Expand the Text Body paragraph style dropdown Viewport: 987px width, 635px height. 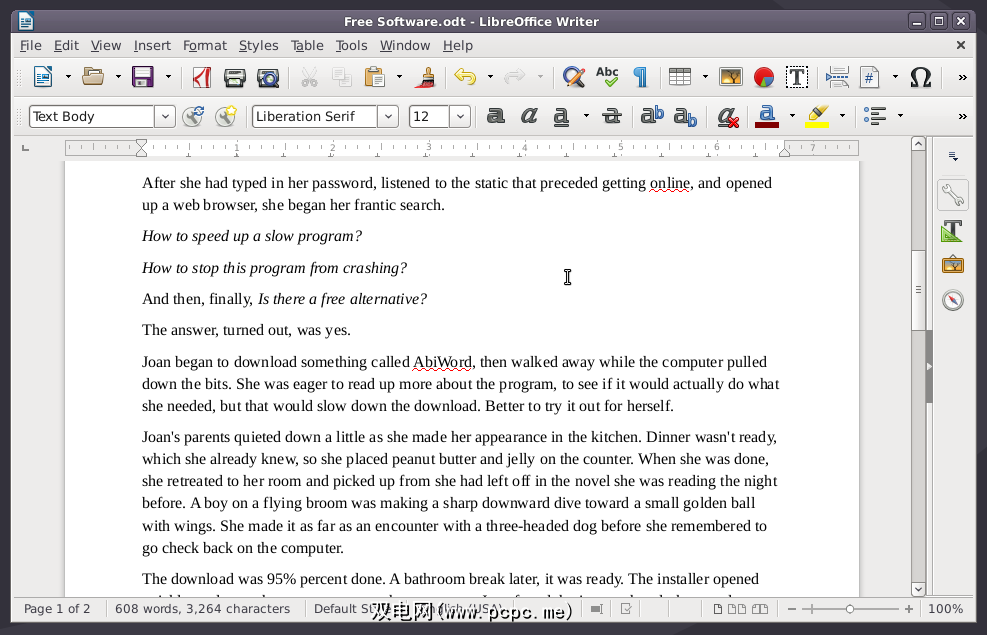point(165,116)
